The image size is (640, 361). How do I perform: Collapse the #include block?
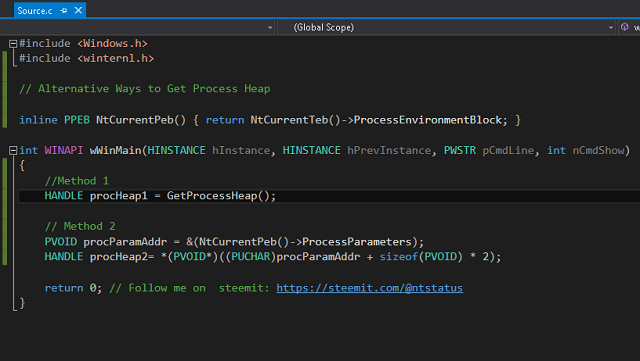click(x=13, y=44)
